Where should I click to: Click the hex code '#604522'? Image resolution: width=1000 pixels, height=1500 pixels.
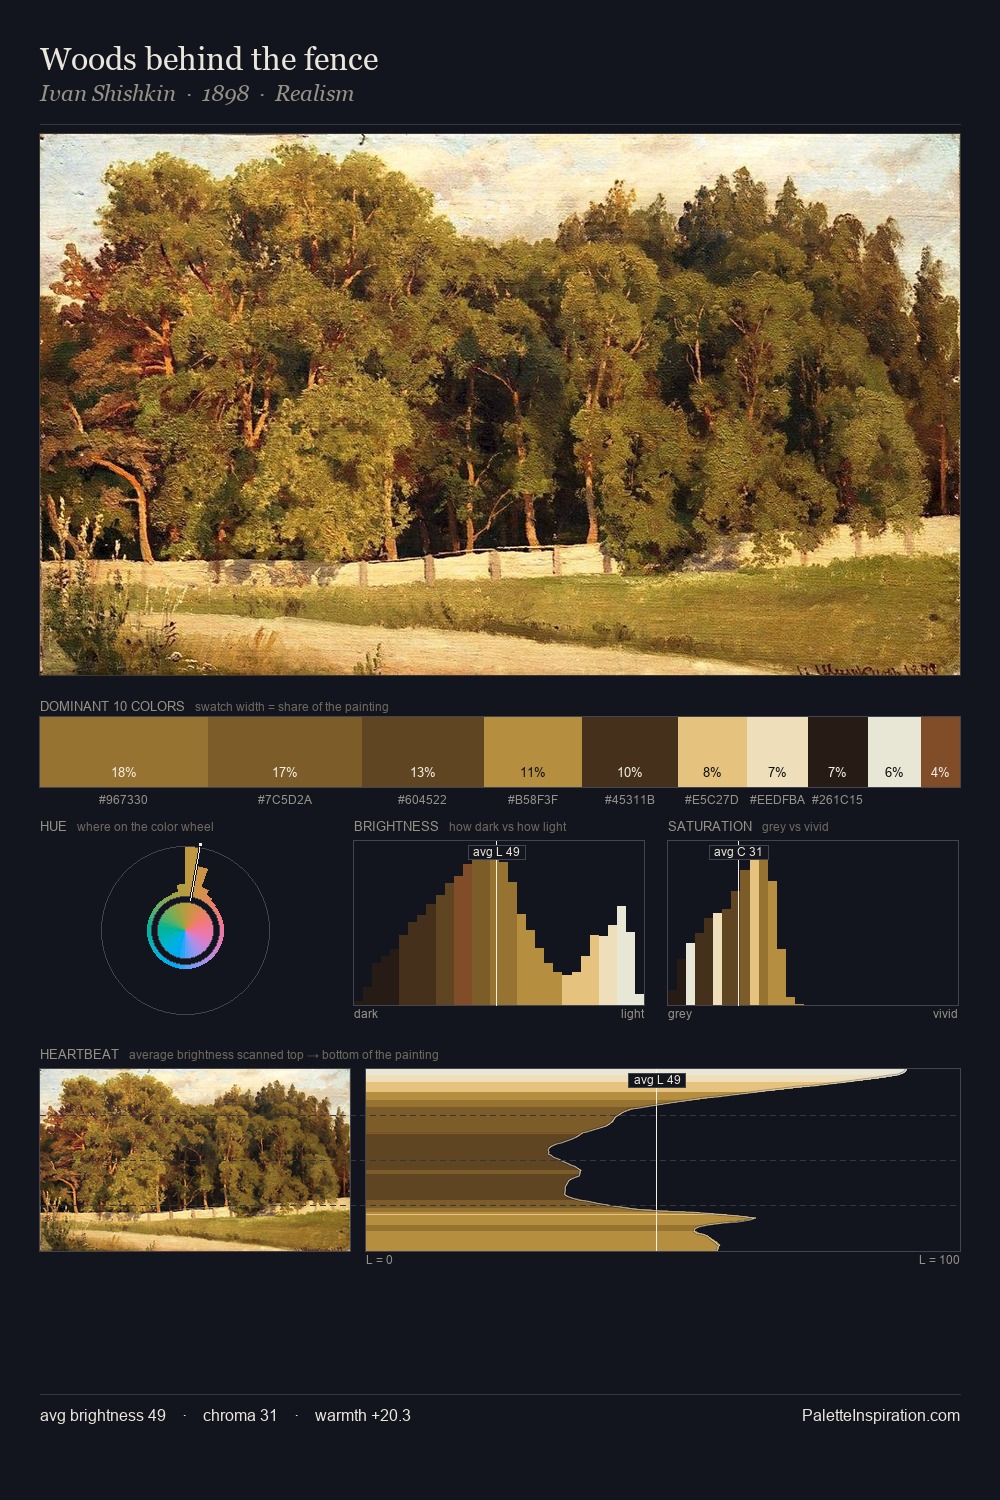[422, 800]
